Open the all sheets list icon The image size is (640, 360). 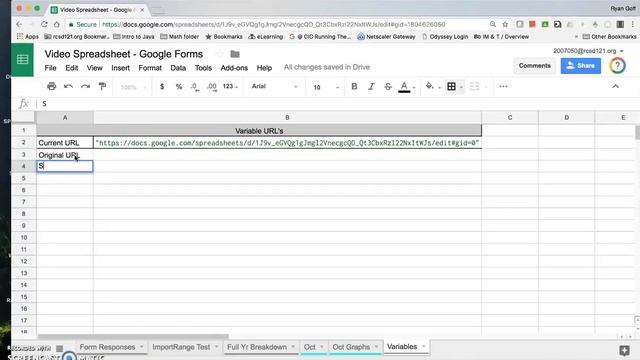click(x=60, y=348)
